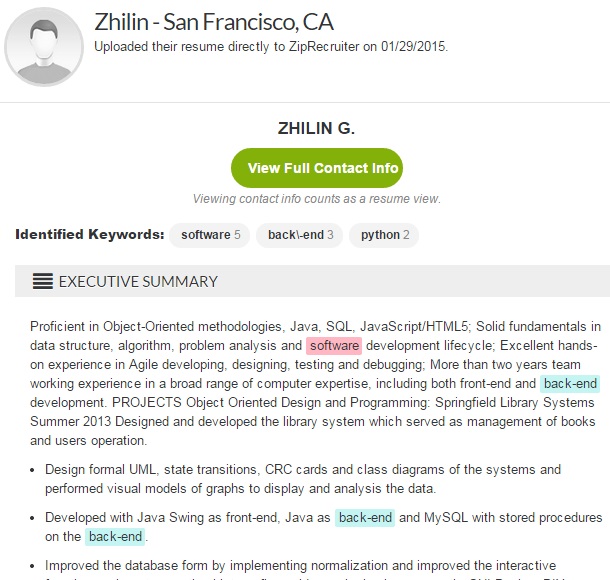
Task: Click the Proficient in Object-Oriented summary paragraph
Action: pyautogui.click(x=316, y=384)
